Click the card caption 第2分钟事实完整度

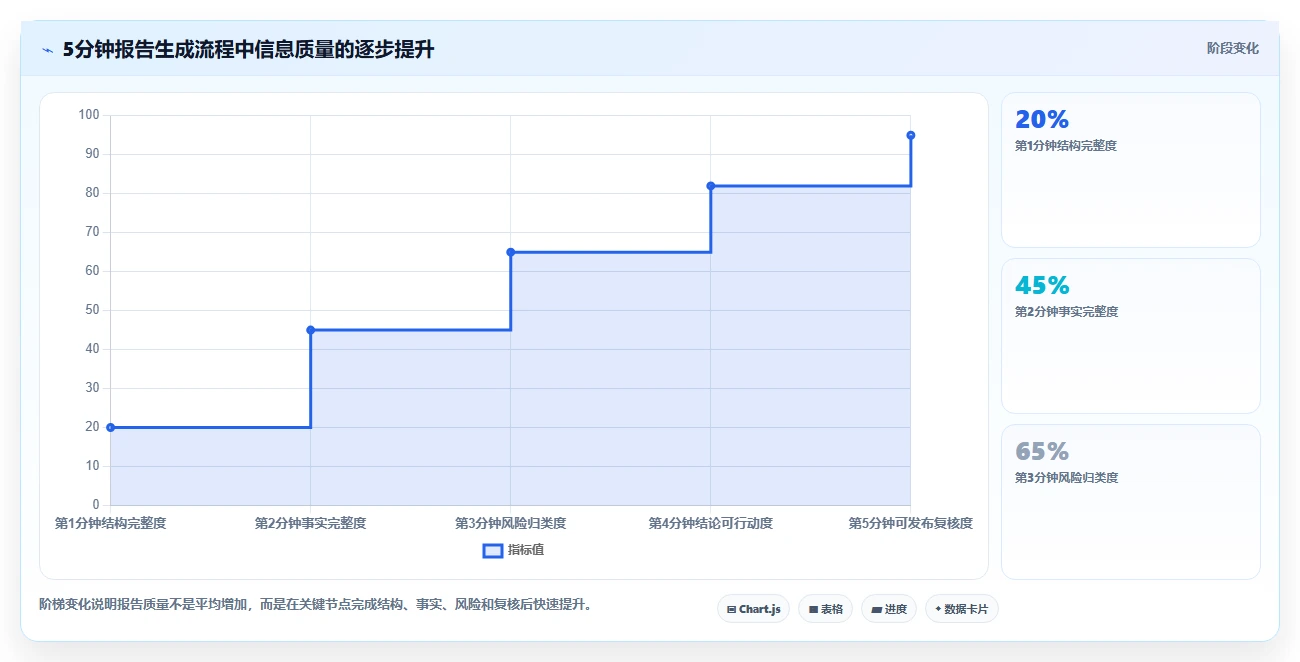pyautogui.click(x=1066, y=312)
